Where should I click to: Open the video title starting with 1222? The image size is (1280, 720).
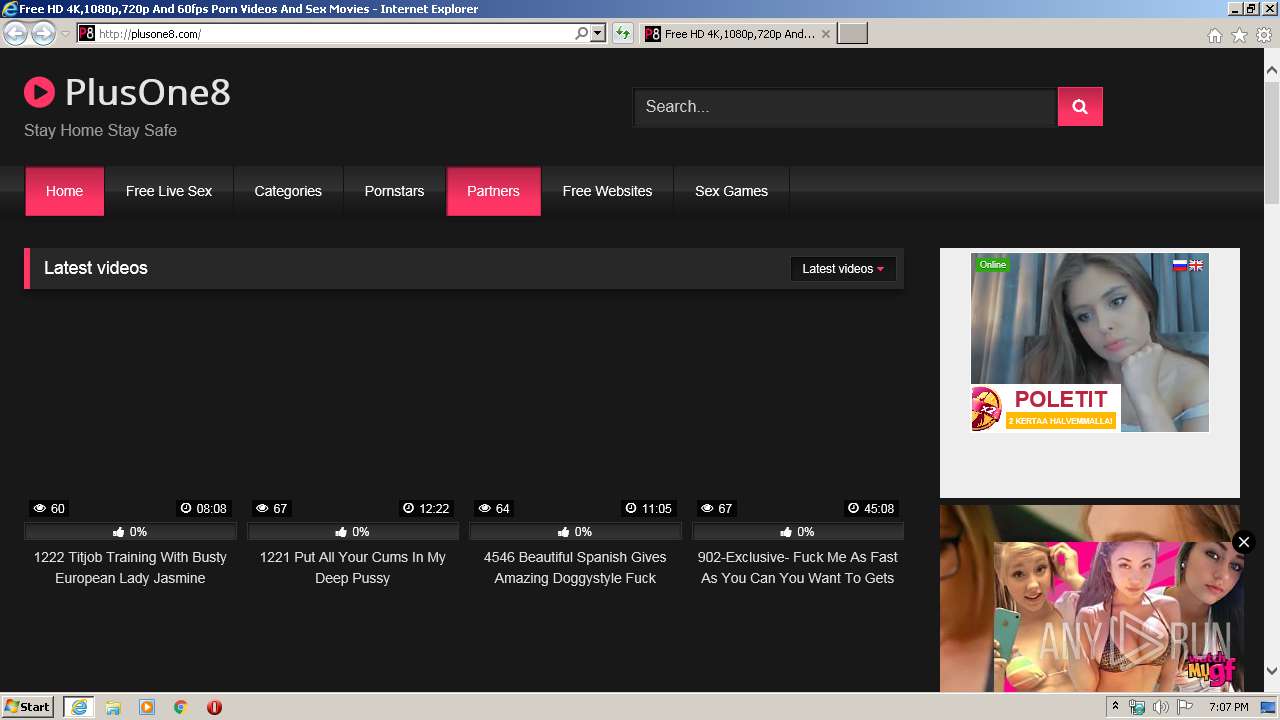click(x=130, y=568)
